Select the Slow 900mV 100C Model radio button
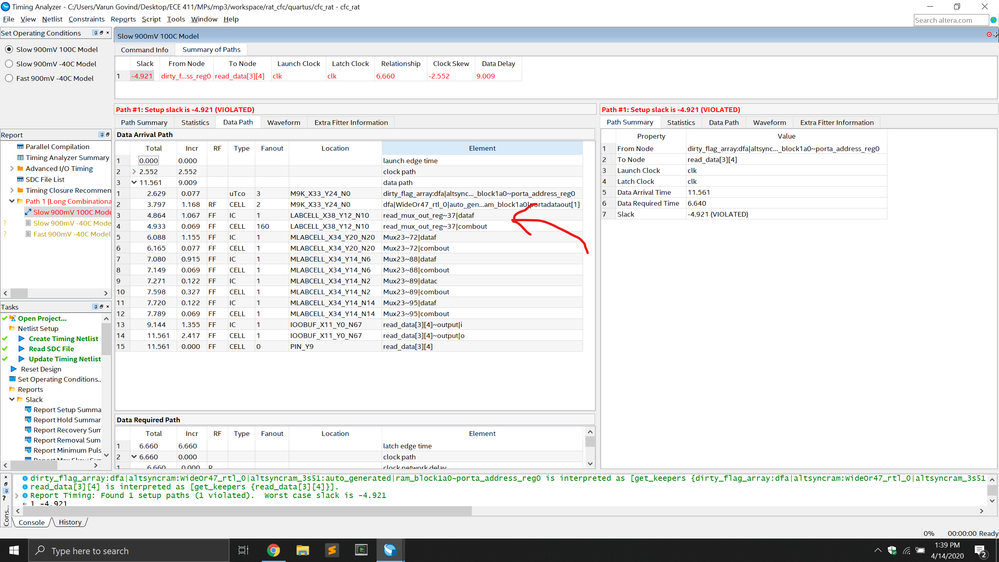 click(x=9, y=49)
